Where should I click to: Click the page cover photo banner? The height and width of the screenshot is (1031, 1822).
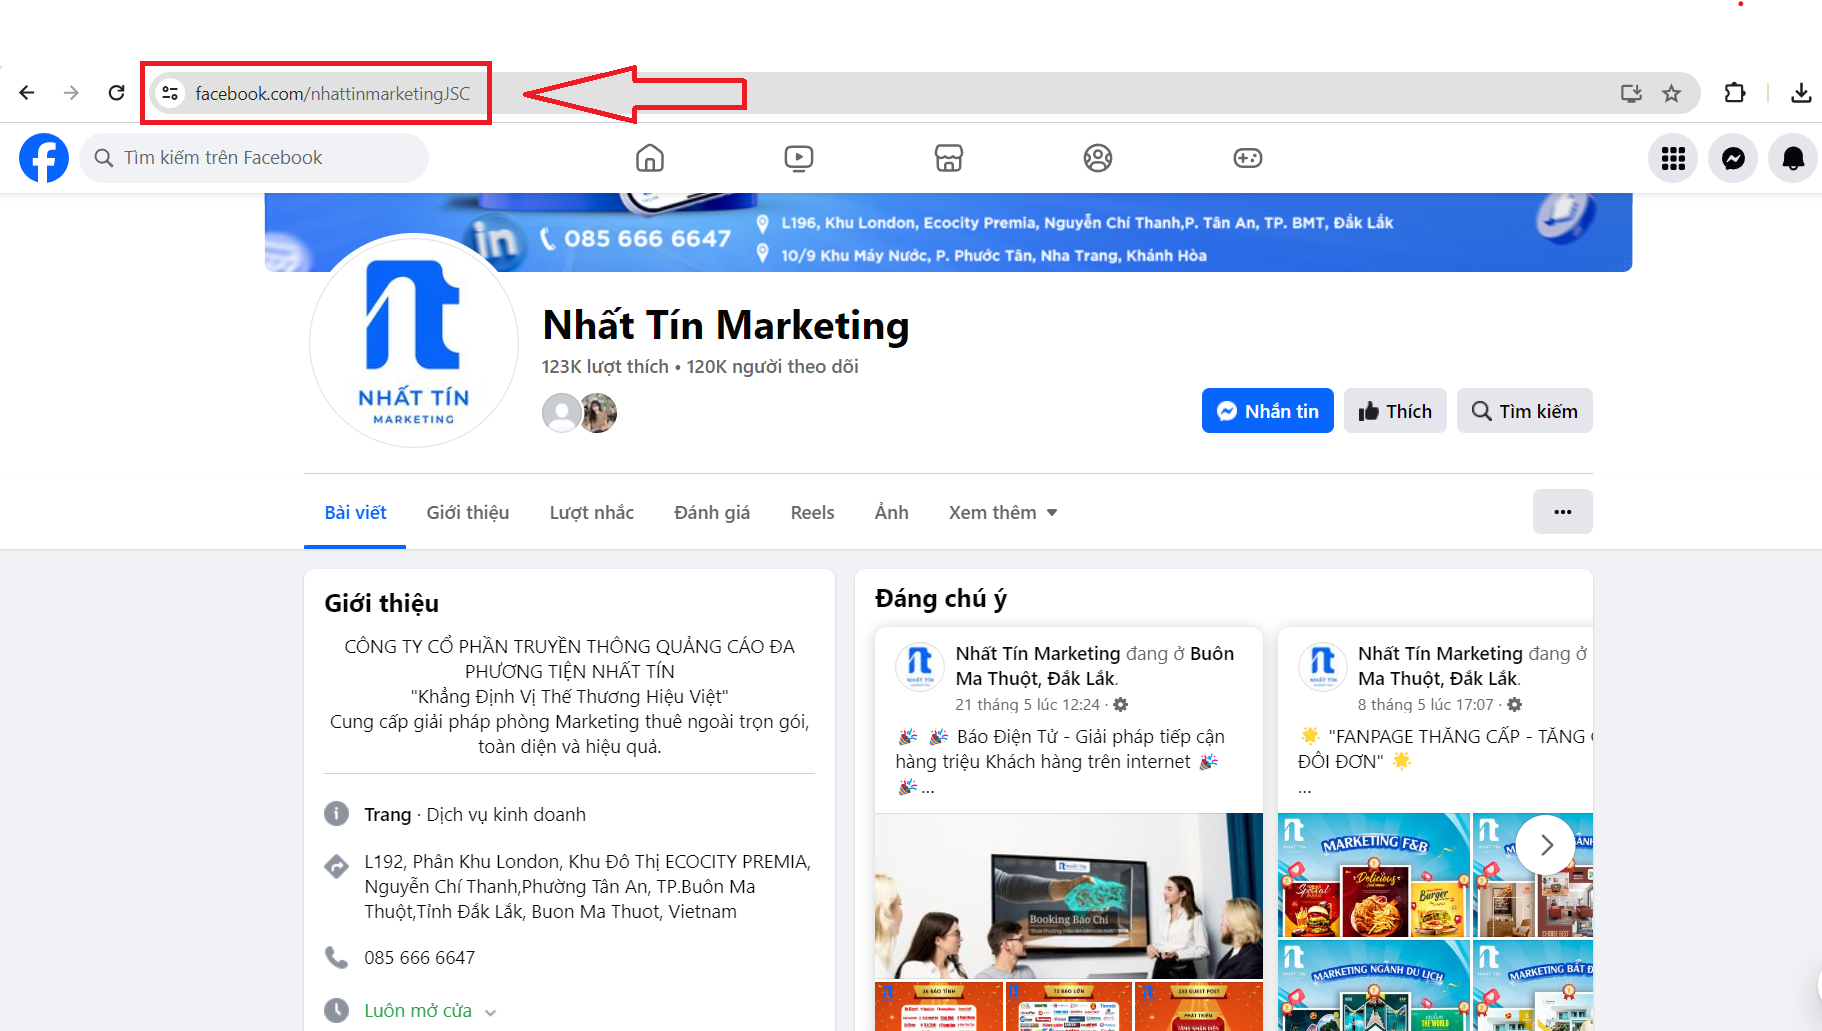[x=948, y=232]
